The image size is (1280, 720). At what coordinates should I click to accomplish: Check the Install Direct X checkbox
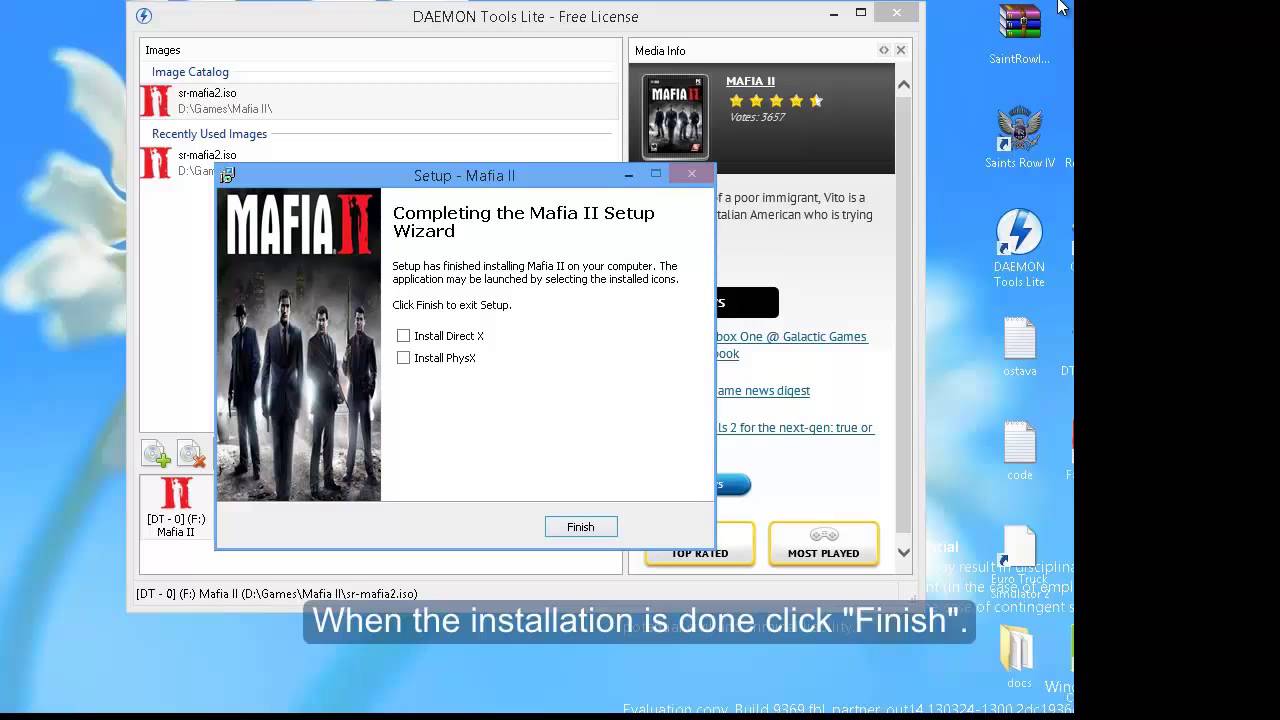coord(403,336)
